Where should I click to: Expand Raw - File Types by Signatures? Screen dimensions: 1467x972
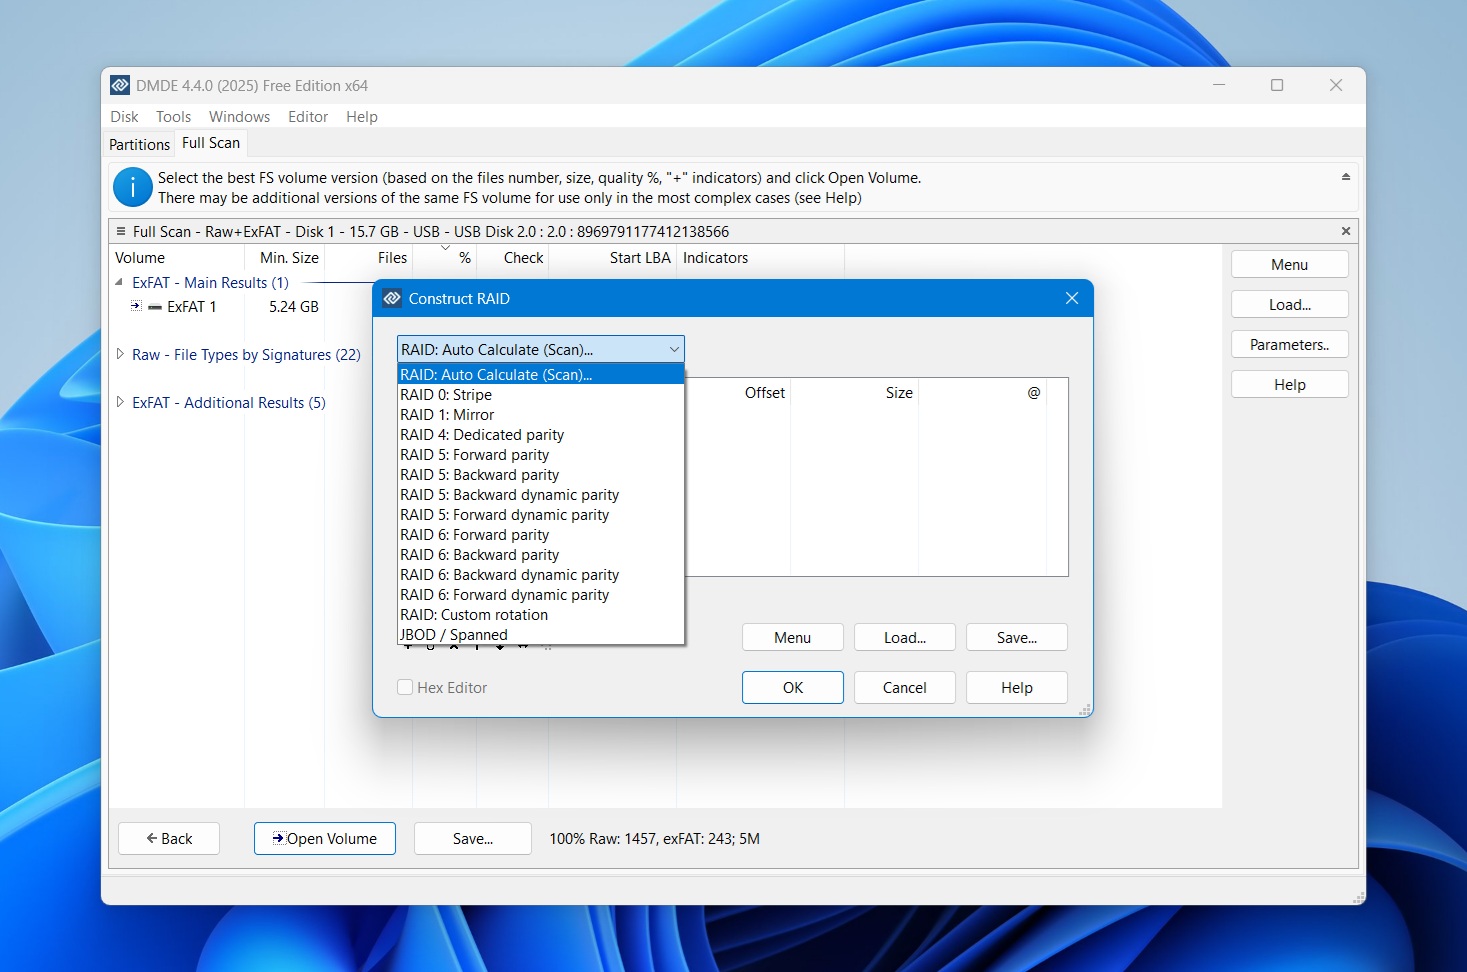(x=119, y=354)
